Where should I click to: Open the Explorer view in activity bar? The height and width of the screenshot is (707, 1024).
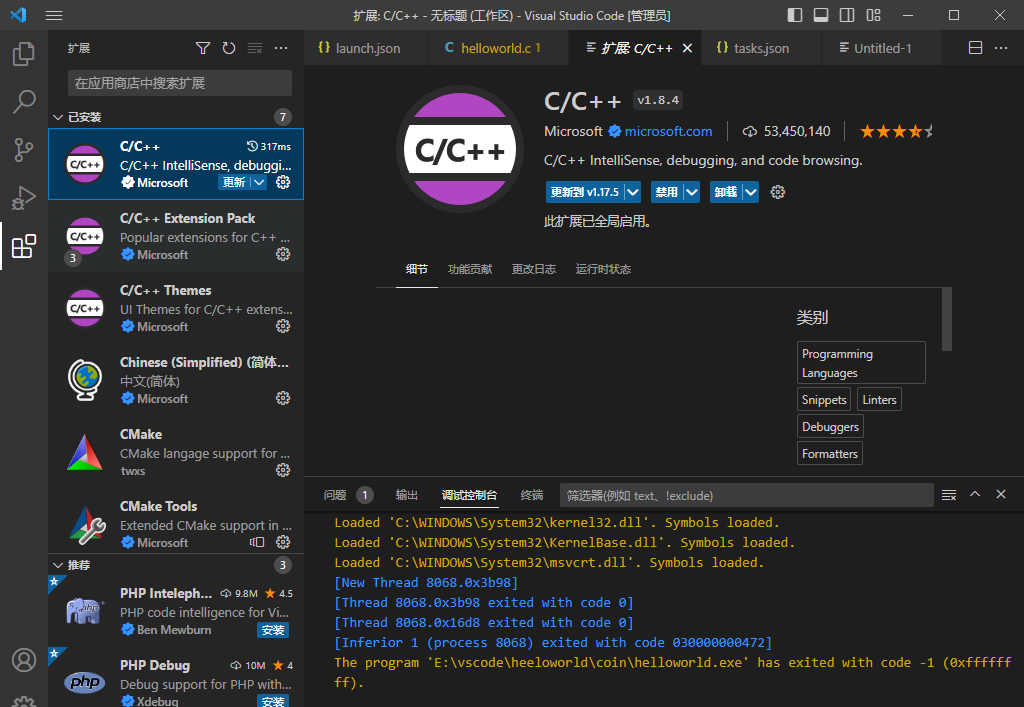24,54
